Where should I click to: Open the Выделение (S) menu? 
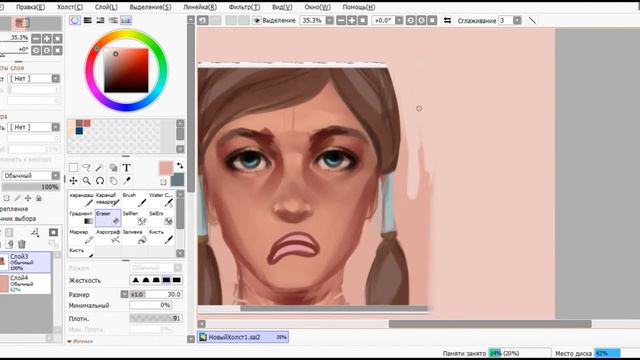(150, 7)
